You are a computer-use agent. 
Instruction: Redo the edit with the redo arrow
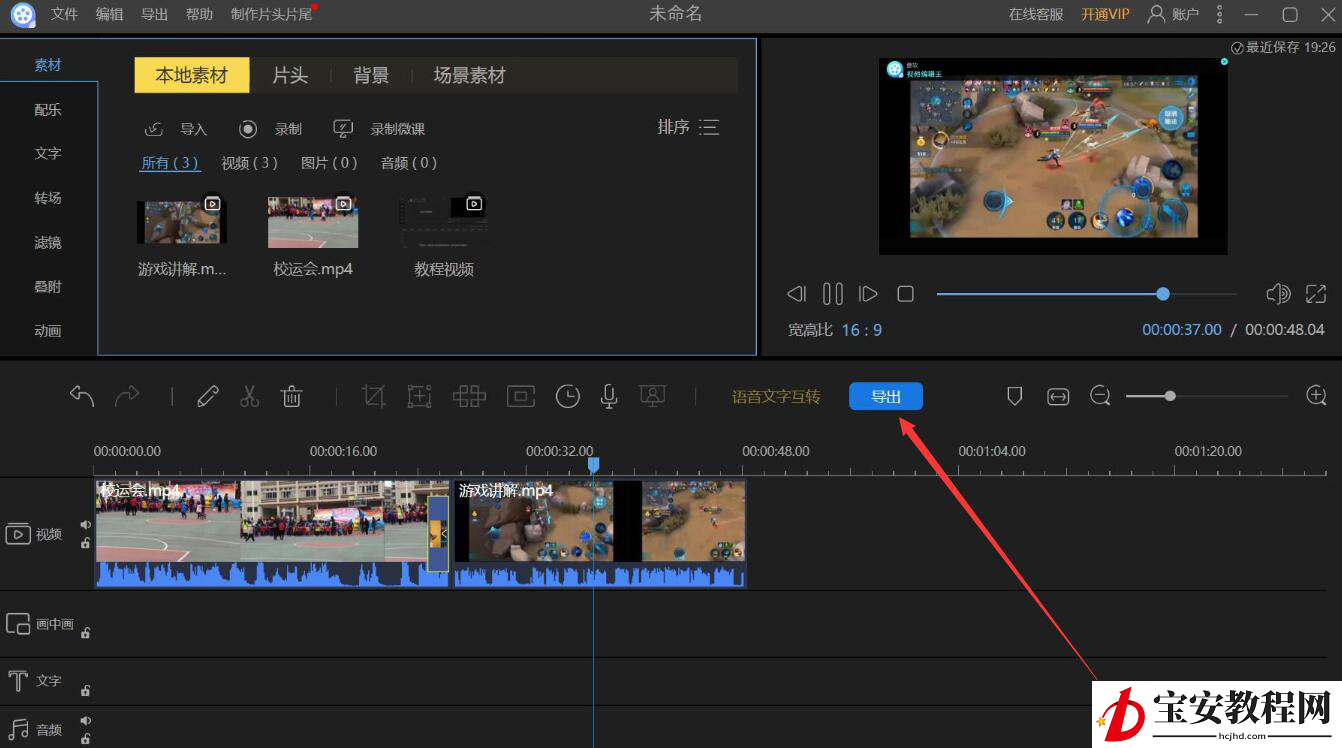click(x=127, y=396)
